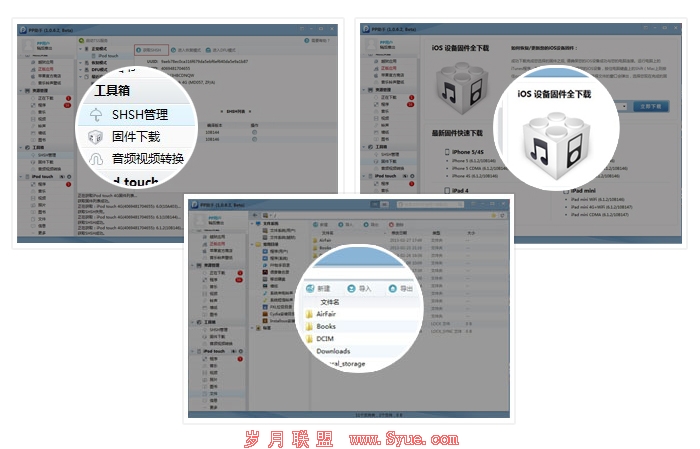Collapse the DFU模式 node in SHSH window tree
The image size is (700, 449).
point(81,70)
